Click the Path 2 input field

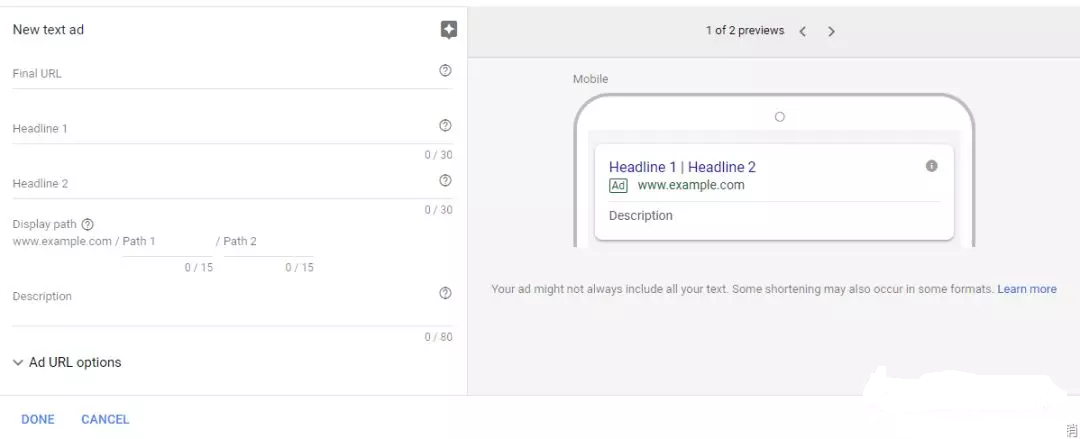tap(268, 243)
